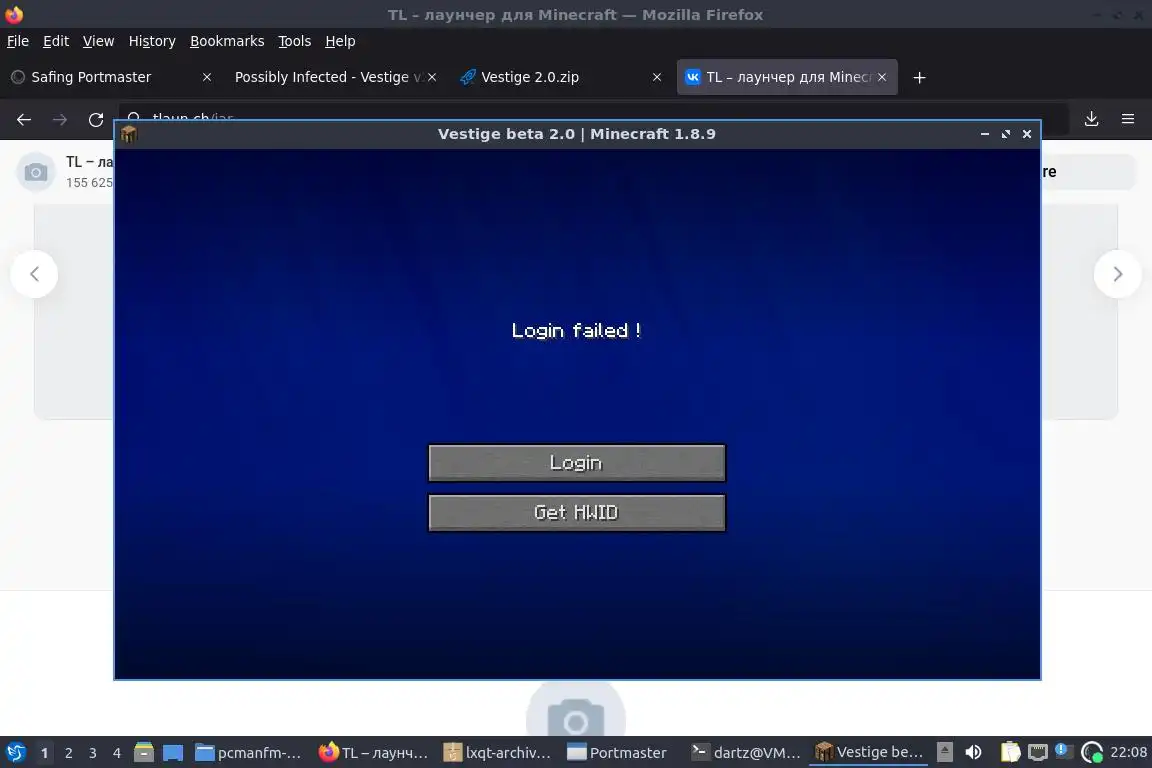Click the Portmaster status tray icon

coord(1092,752)
